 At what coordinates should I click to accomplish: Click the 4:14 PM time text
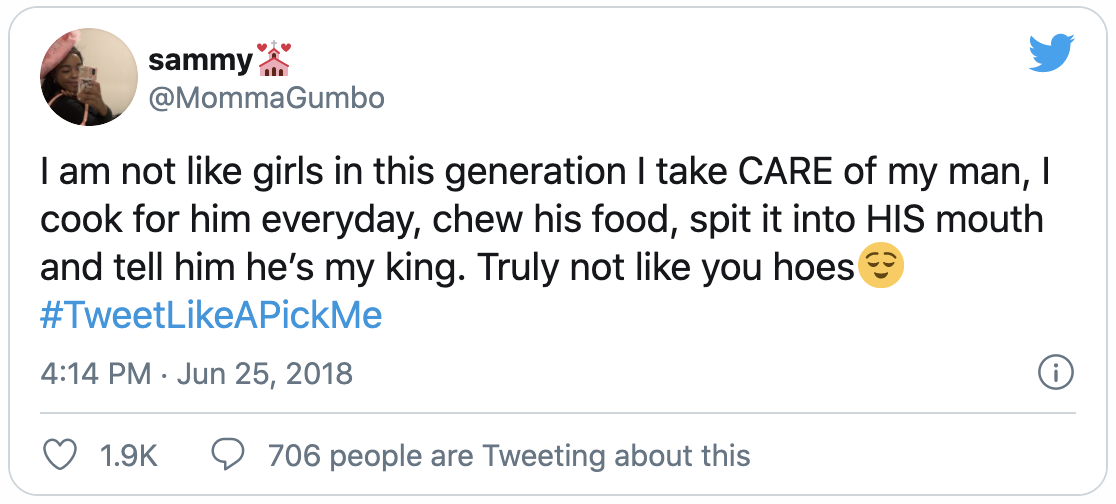coord(96,374)
